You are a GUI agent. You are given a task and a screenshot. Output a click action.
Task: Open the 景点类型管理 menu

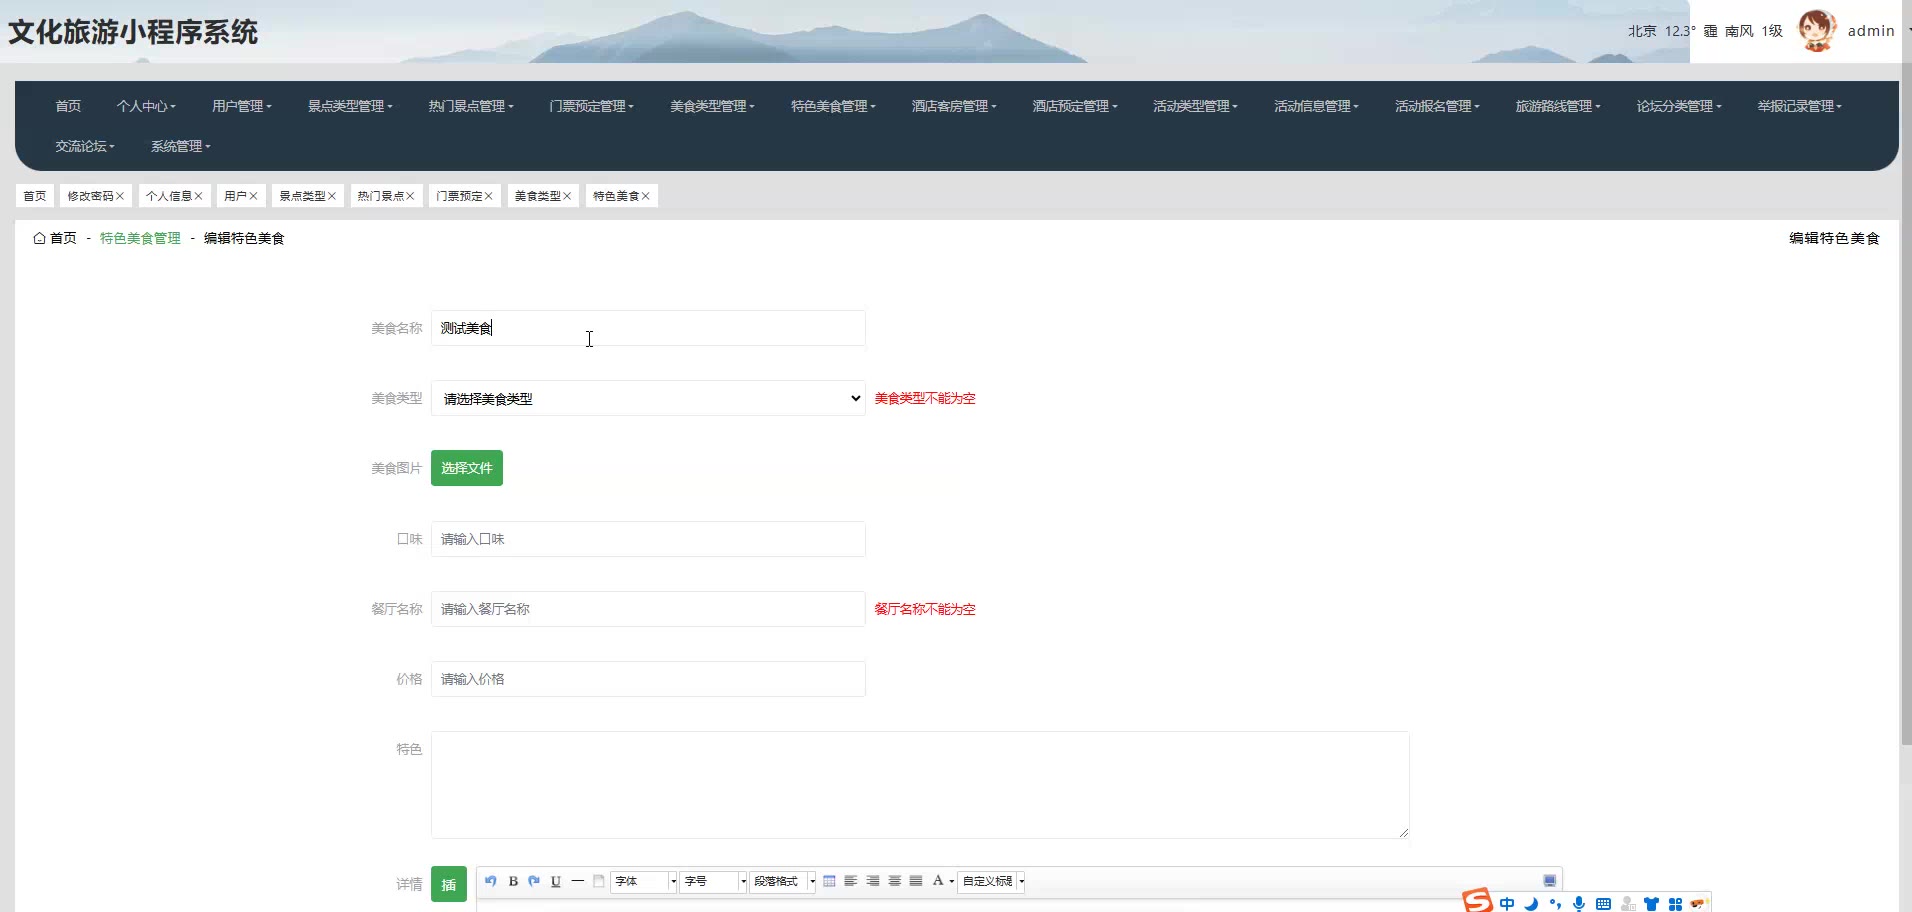(350, 106)
